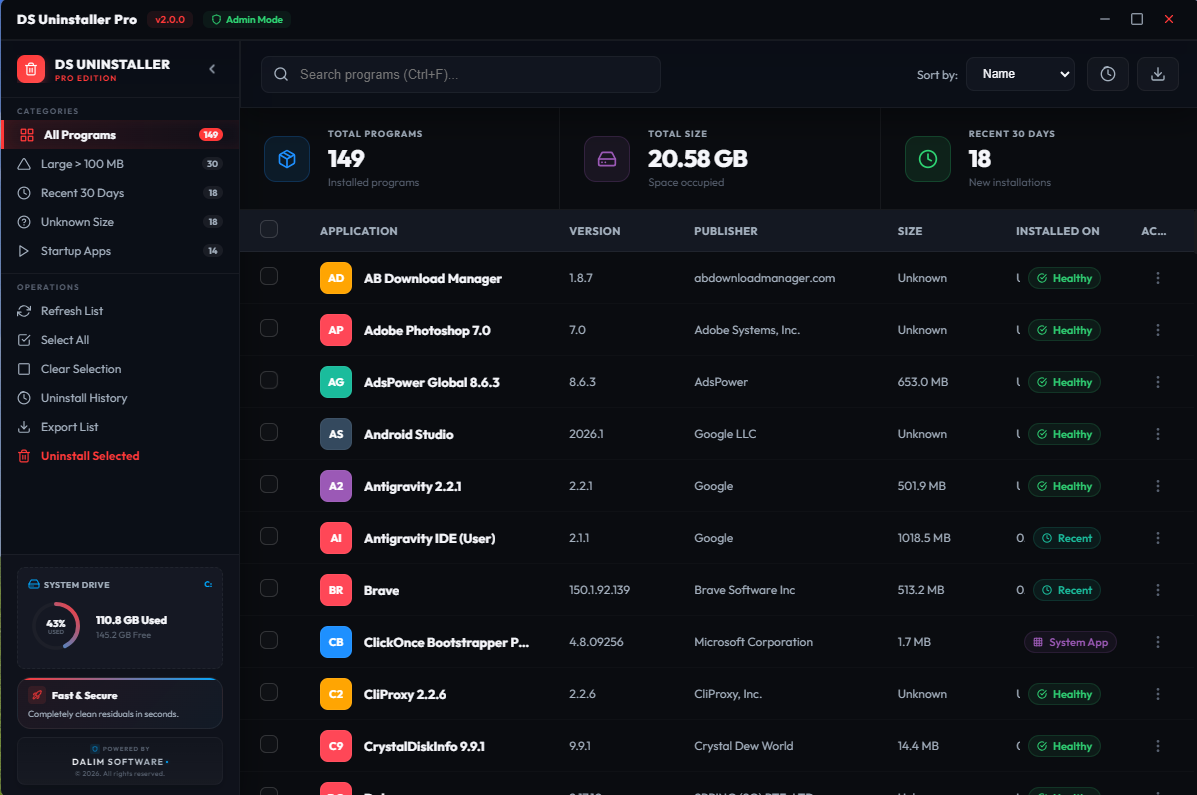Click the AI icon for Antigravity IDE
The height and width of the screenshot is (795, 1197).
tap(336, 538)
